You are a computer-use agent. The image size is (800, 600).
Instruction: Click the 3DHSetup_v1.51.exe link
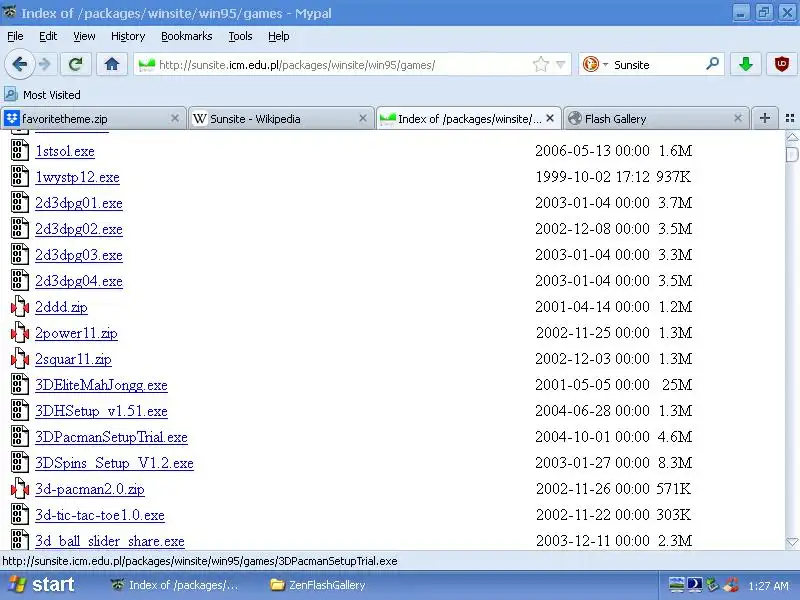point(102,412)
